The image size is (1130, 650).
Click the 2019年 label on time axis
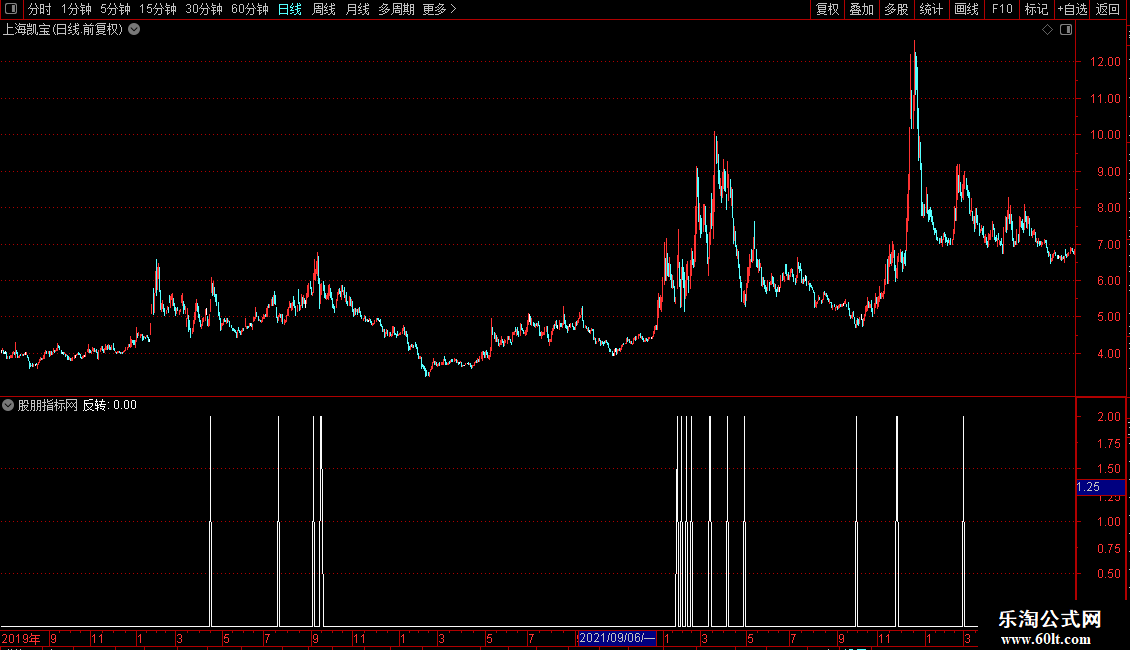pos(21,638)
